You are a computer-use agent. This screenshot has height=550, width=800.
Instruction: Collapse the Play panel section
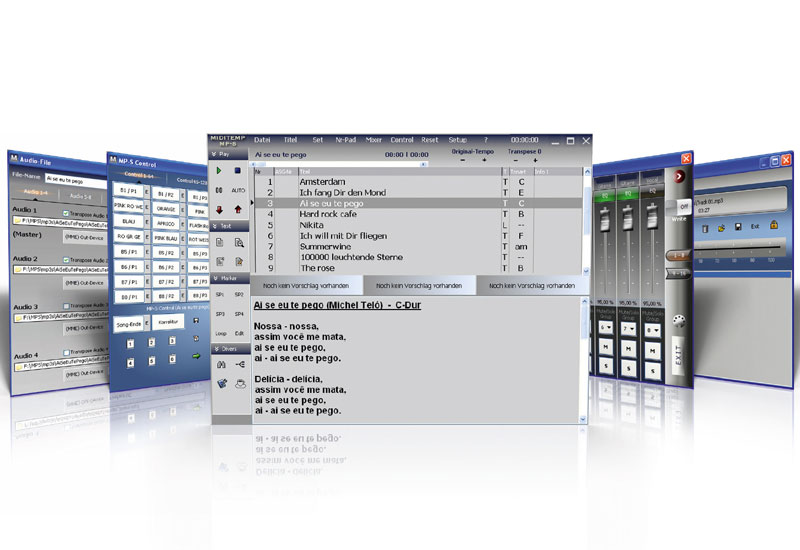point(213,155)
